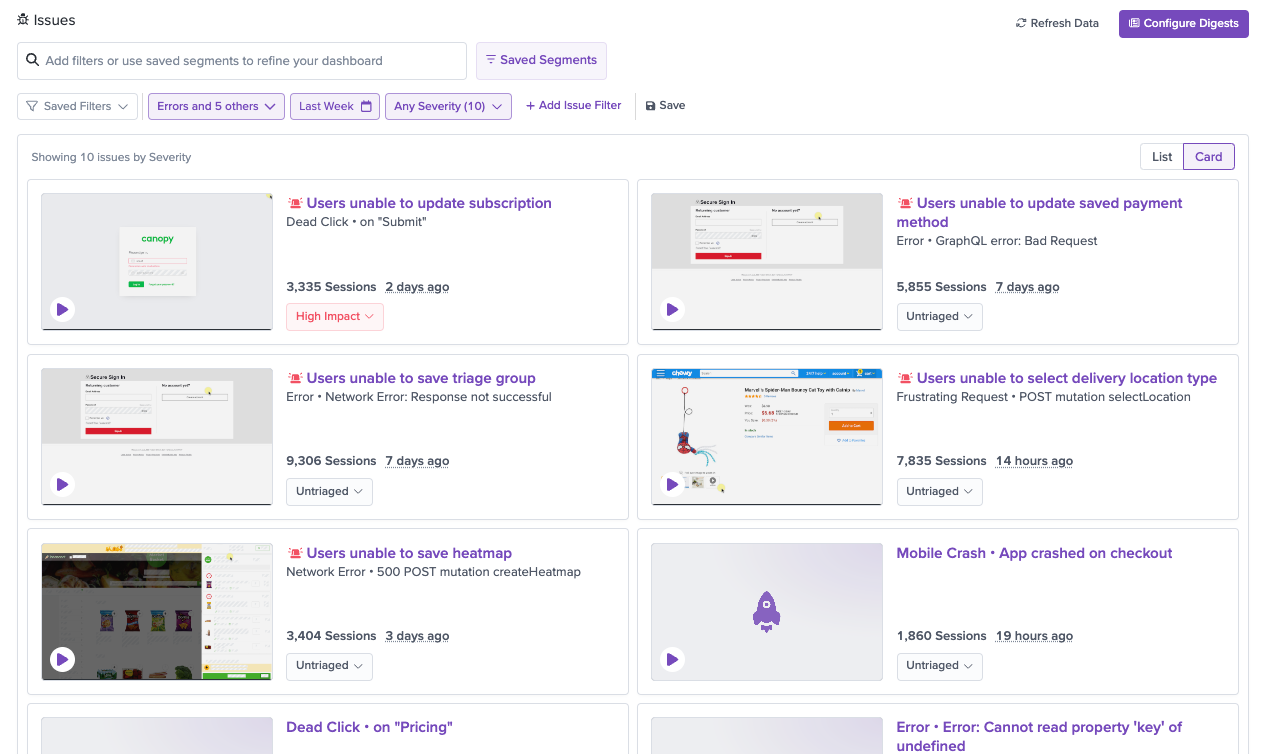Click the digest icon in Configure Digests

[1134, 23]
